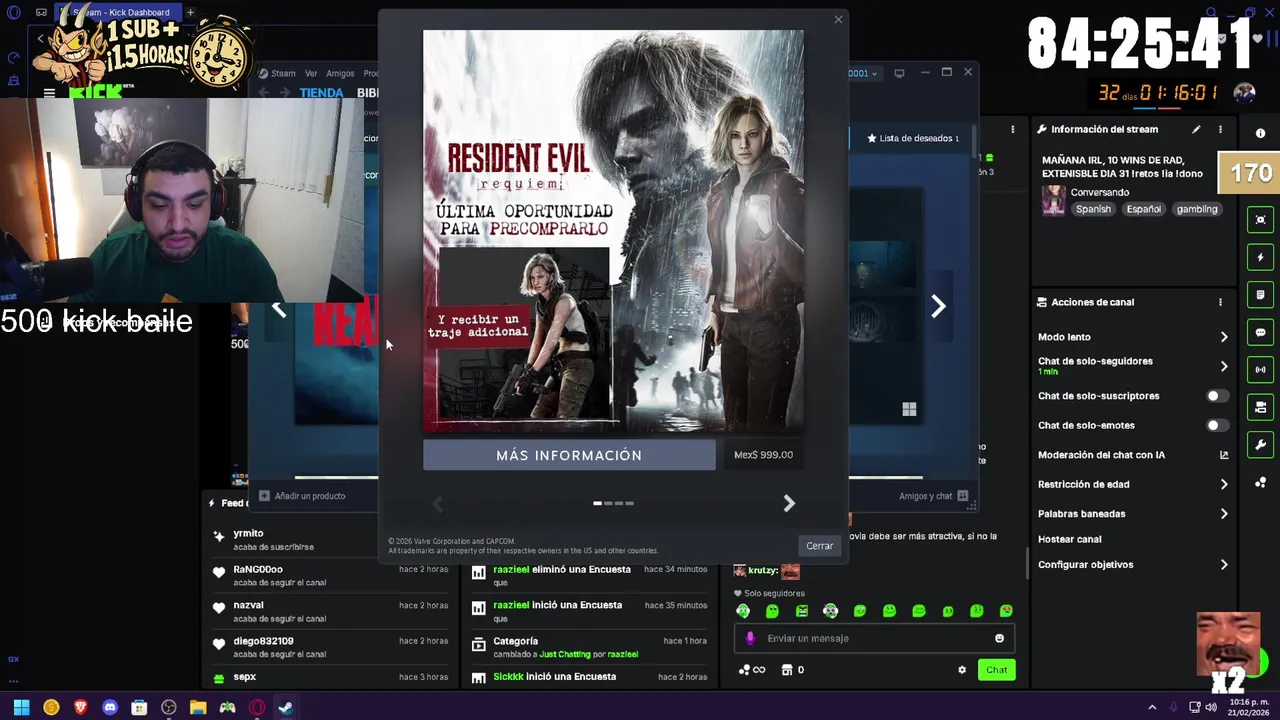
Task: Open Steam from the taskbar
Action: coord(286,707)
